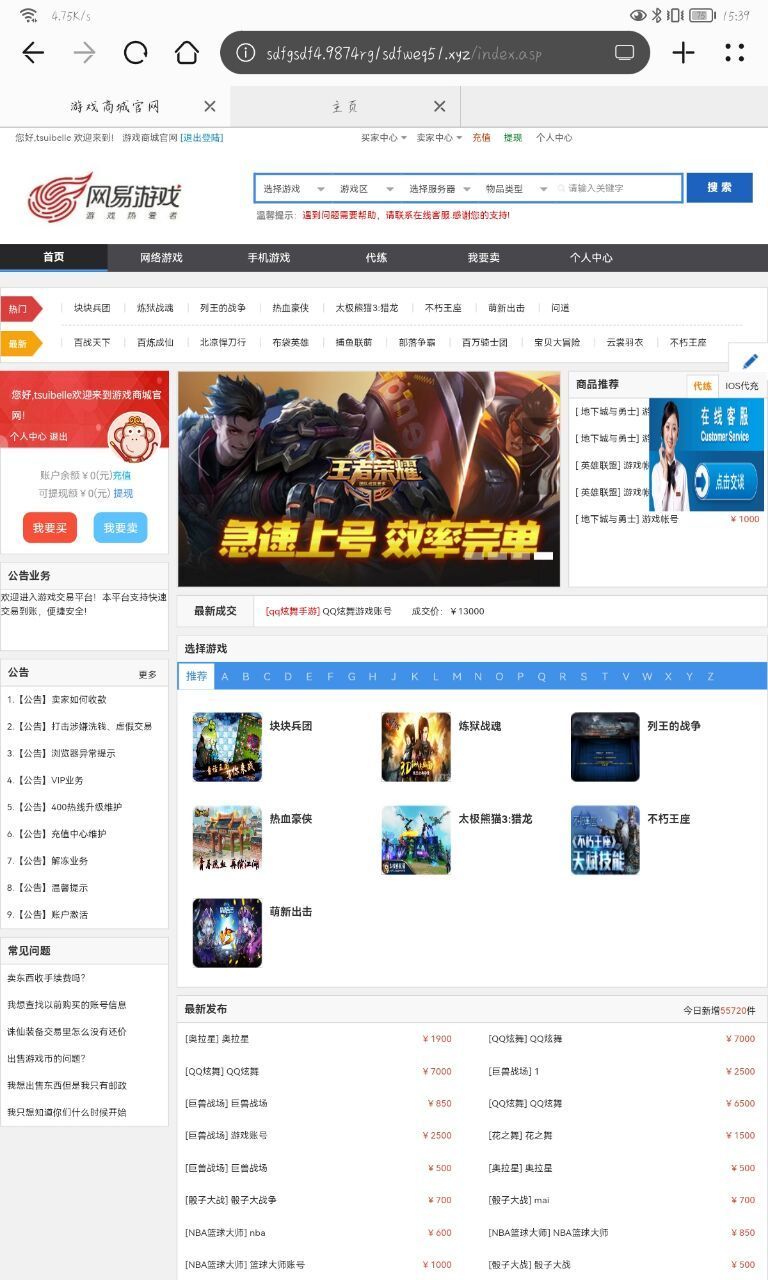Open the 物品类型 dropdown
The image size is (768, 1280).
coord(516,188)
